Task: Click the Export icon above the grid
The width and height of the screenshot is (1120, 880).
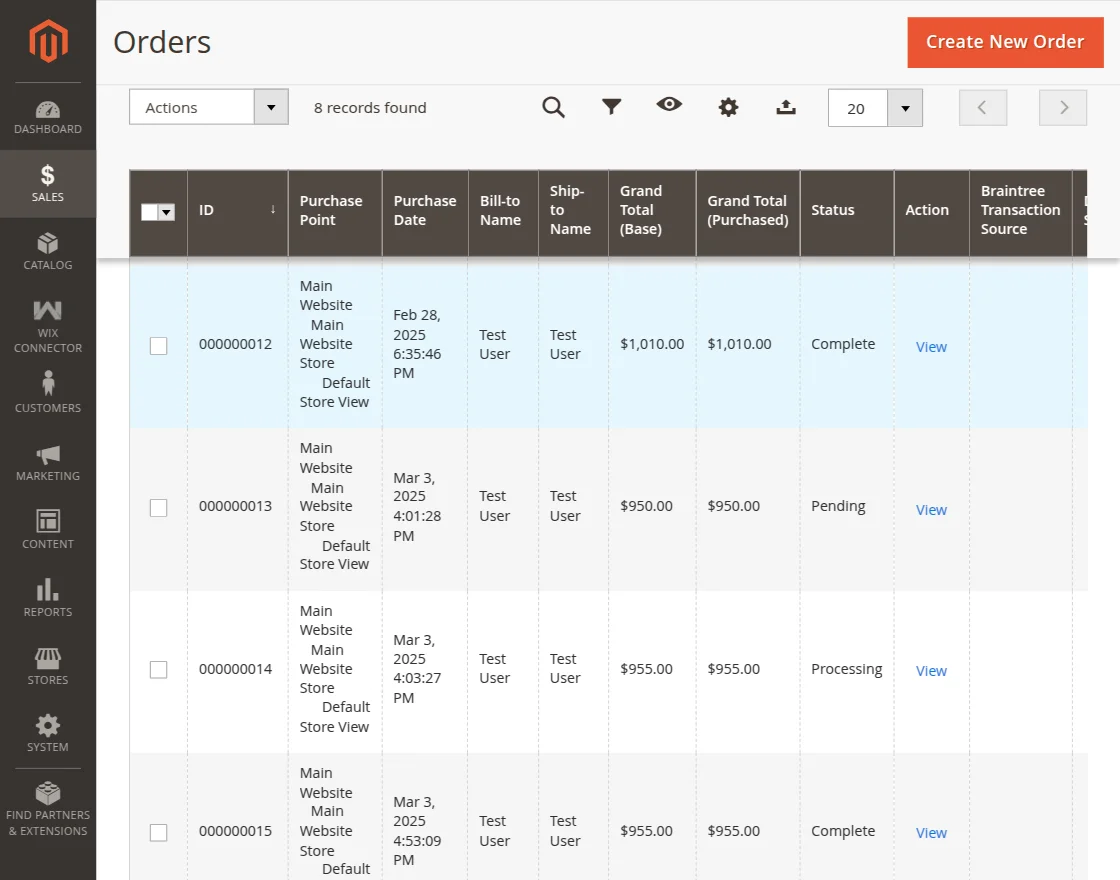Action: (x=786, y=107)
